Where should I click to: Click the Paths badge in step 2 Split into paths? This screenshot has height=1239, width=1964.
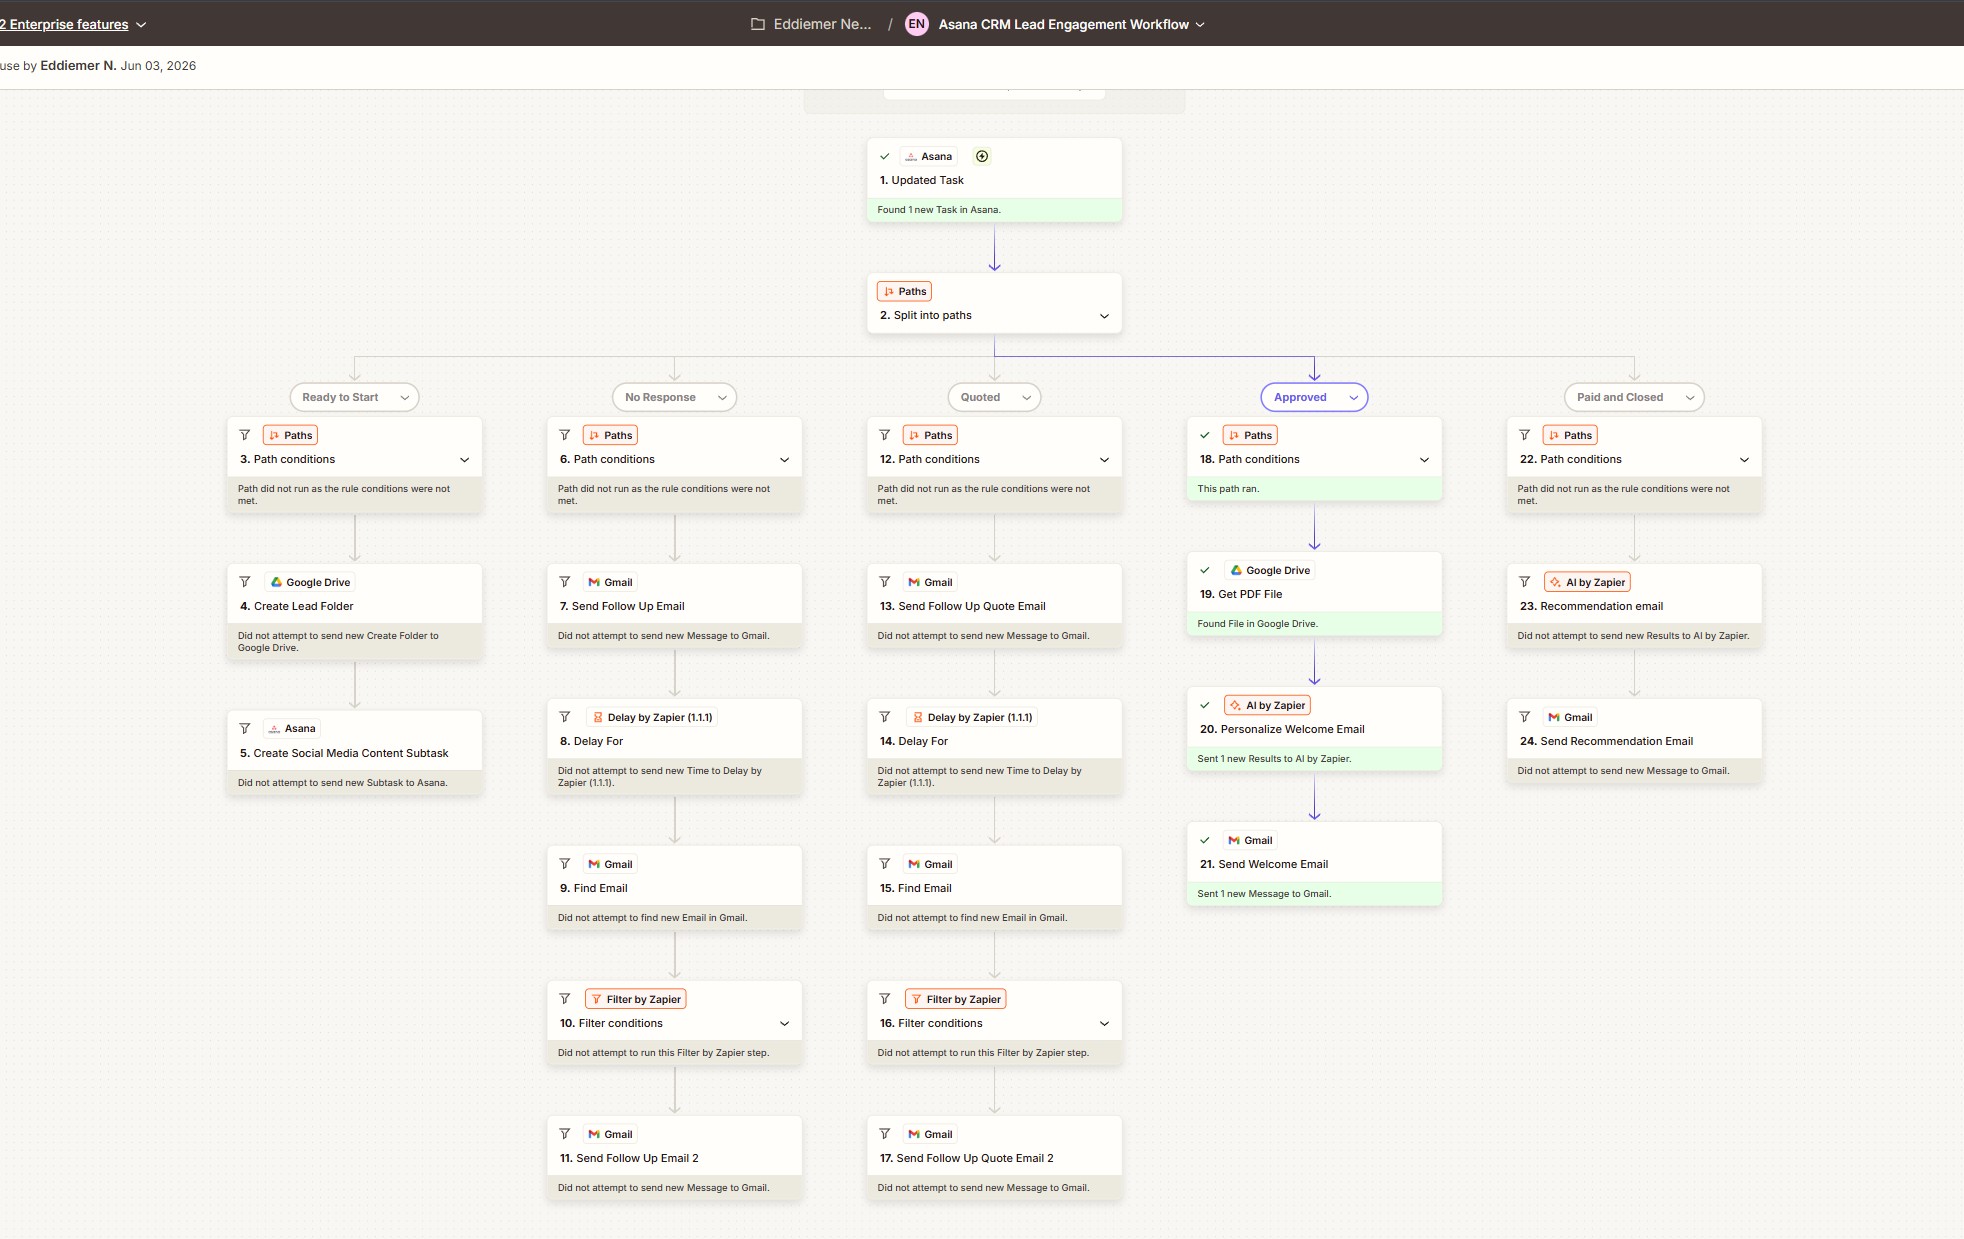[904, 291]
